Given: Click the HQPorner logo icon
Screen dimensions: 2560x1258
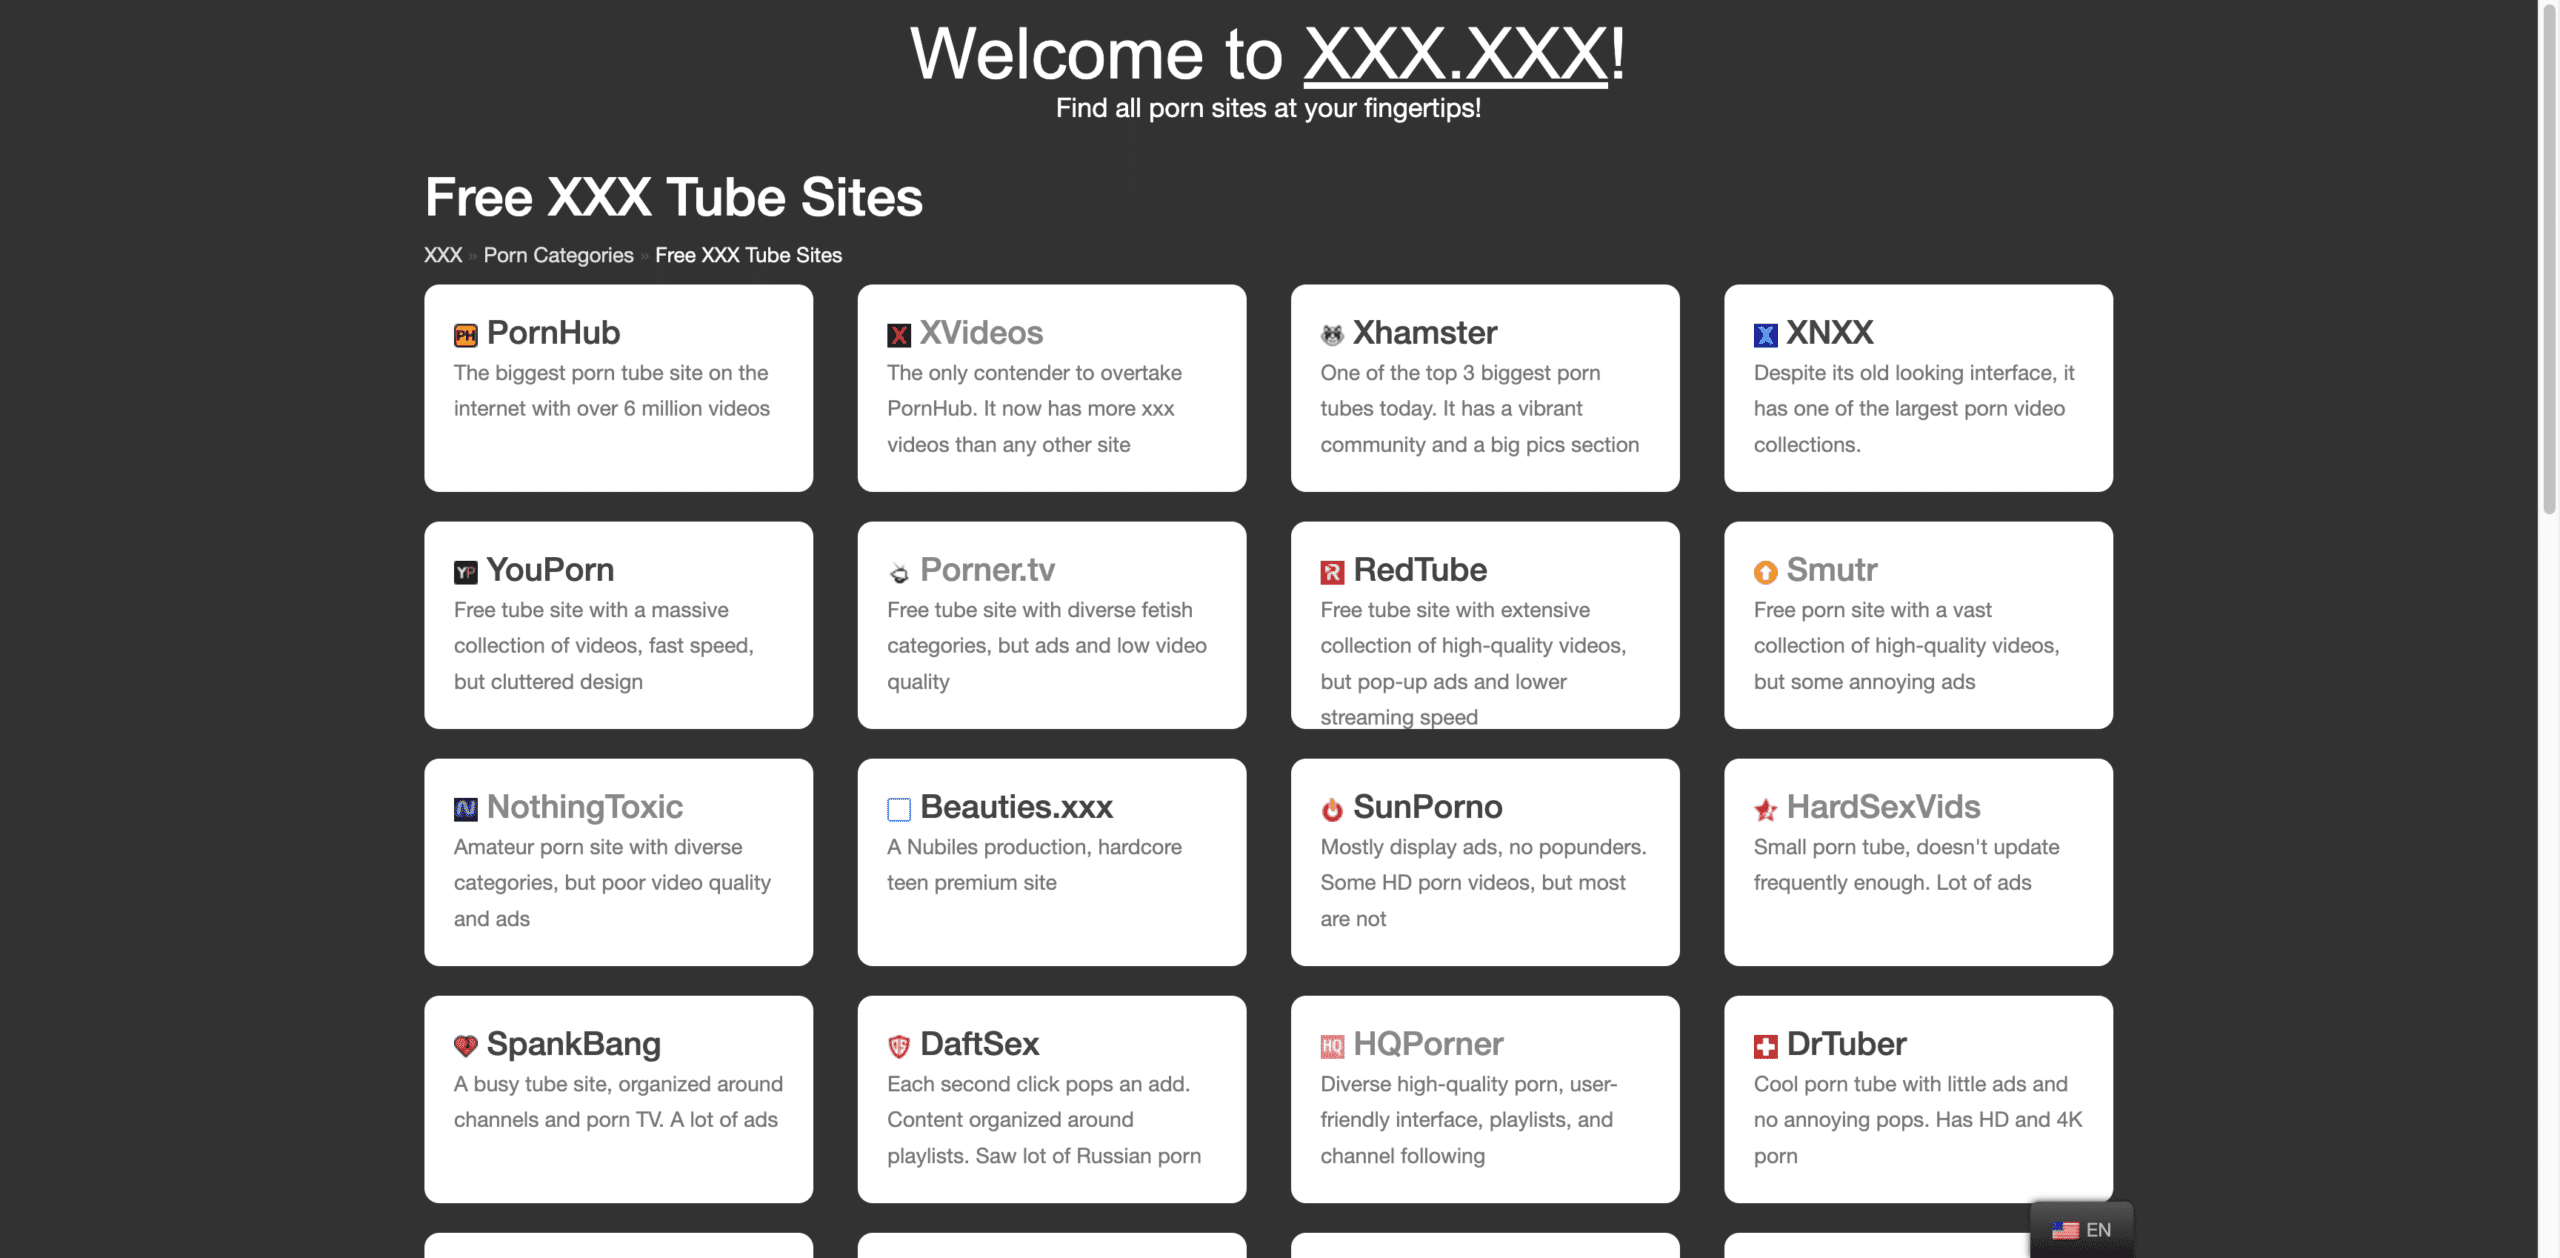Looking at the screenshot, I should pos(1331,1045).
